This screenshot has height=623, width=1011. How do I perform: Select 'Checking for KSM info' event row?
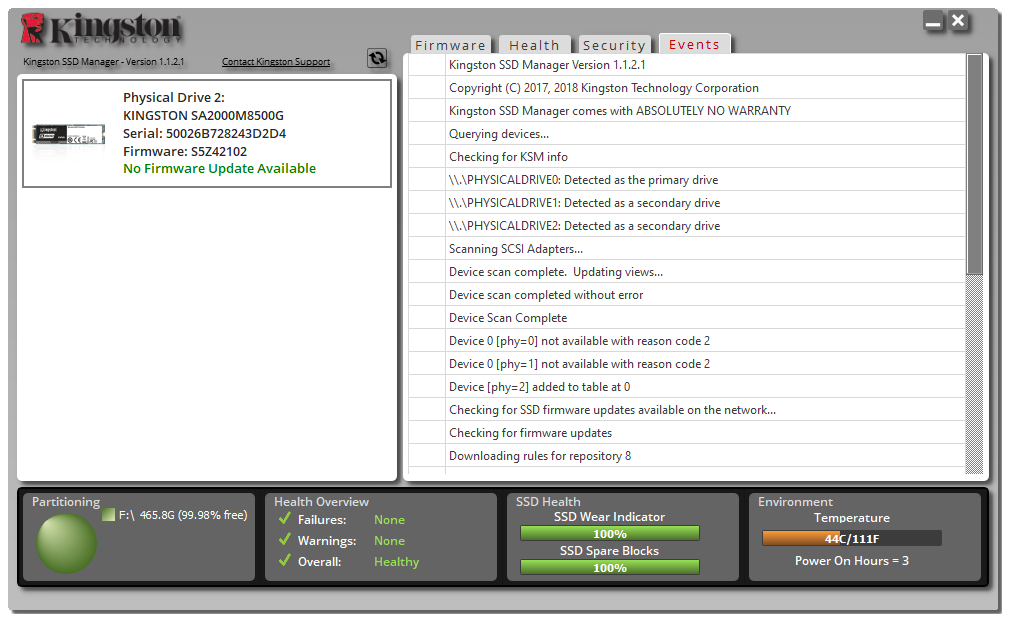[x=687, y=157]
